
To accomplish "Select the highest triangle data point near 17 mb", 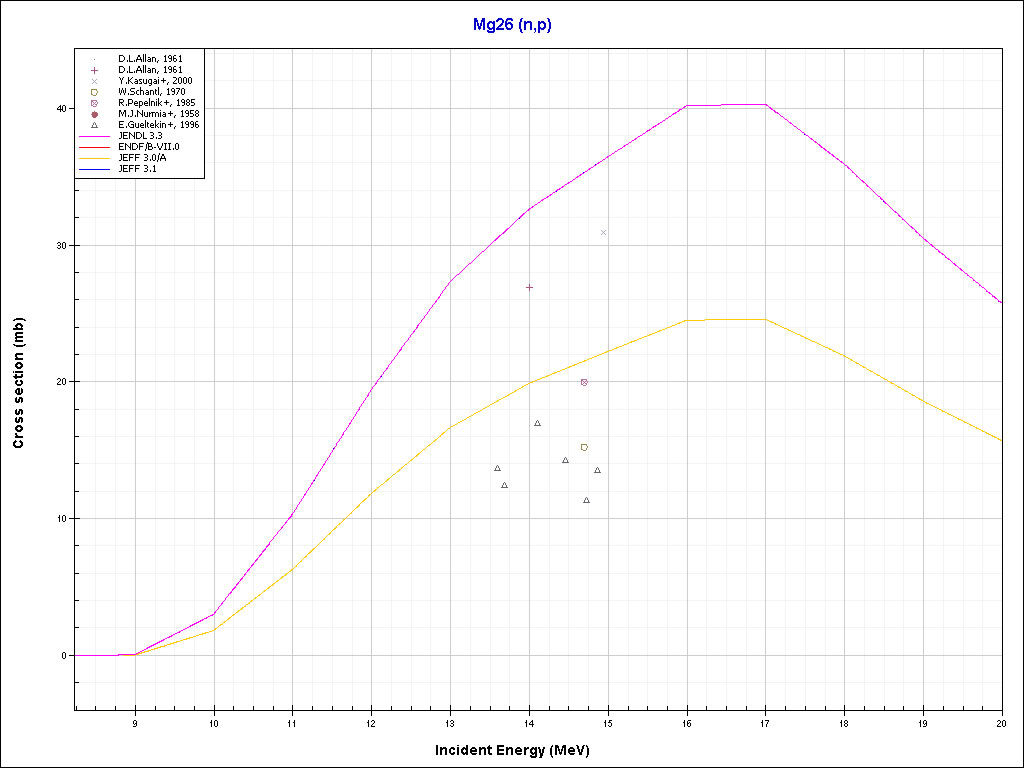I will point(537,423).
